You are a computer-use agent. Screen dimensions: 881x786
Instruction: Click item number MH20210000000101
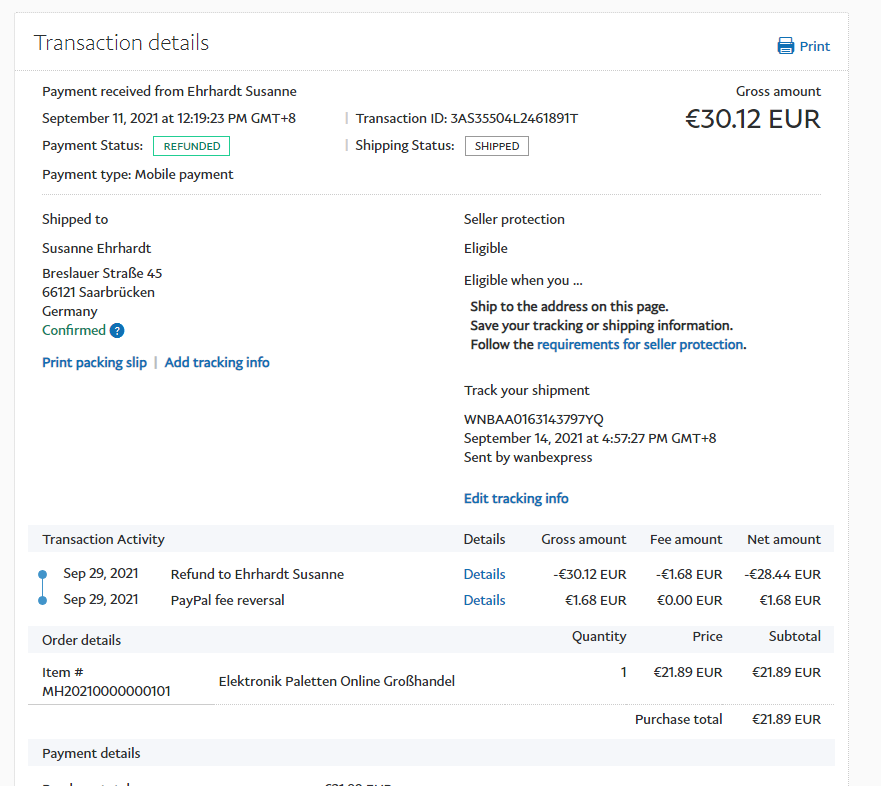click(x=106, y=691)
